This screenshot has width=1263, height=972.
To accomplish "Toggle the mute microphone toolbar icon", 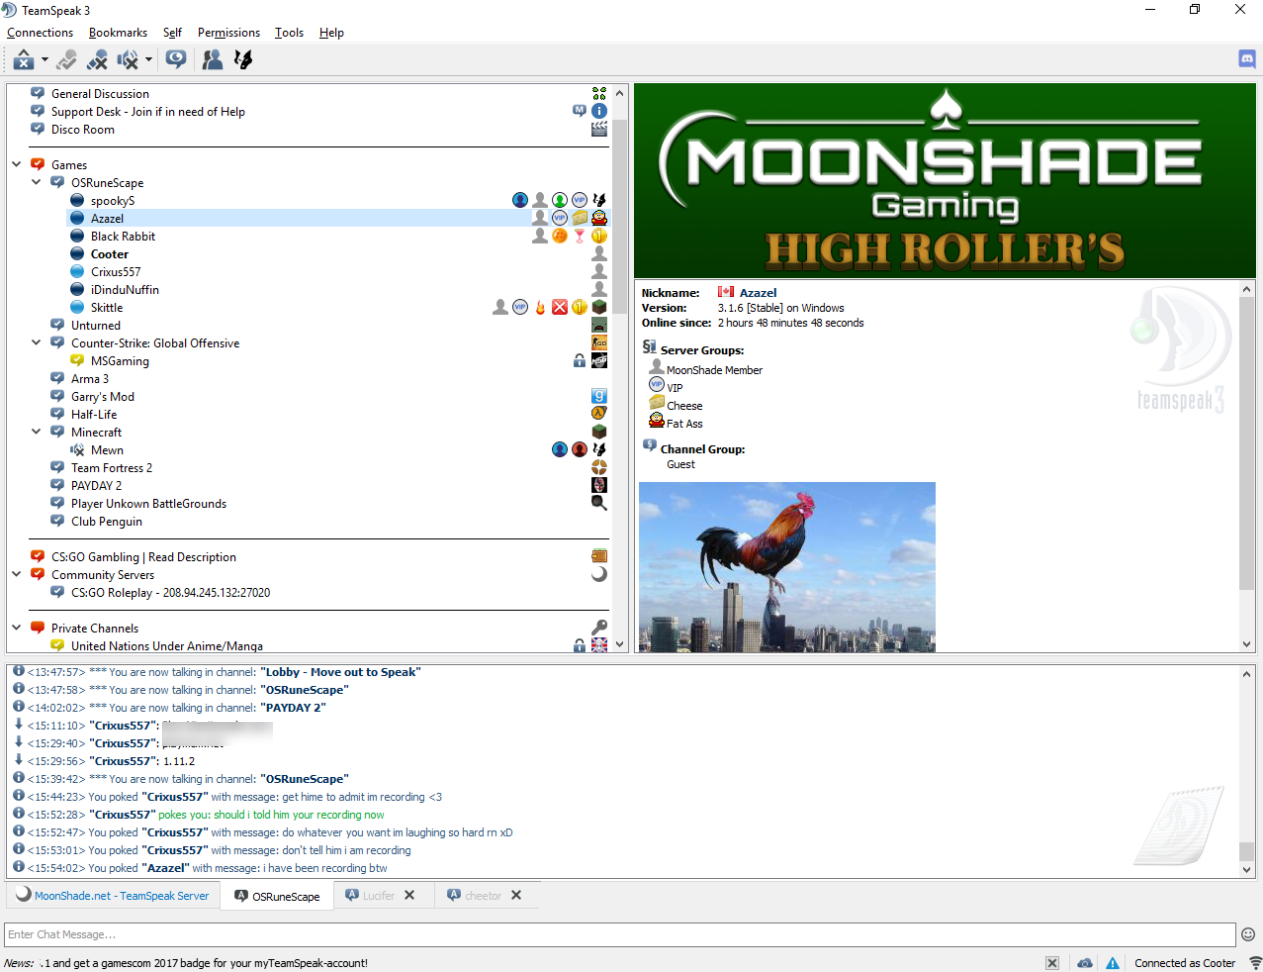I will [97, 60].
